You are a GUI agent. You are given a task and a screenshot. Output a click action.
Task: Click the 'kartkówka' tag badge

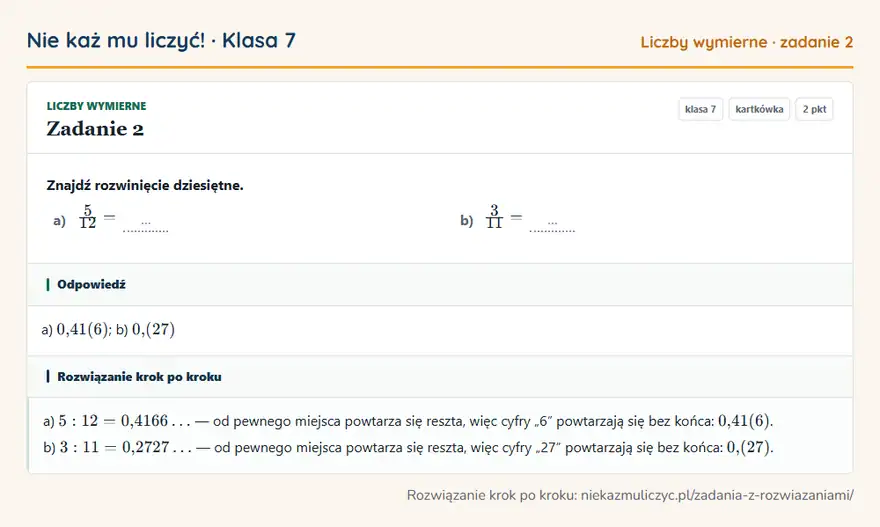point(759,109)
